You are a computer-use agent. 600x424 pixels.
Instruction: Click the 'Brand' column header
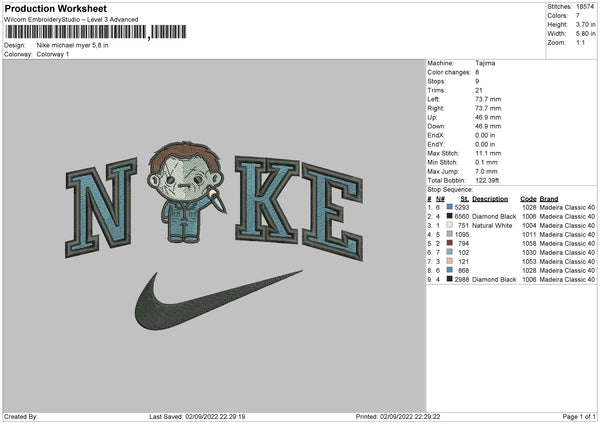(x=549, y=199)
